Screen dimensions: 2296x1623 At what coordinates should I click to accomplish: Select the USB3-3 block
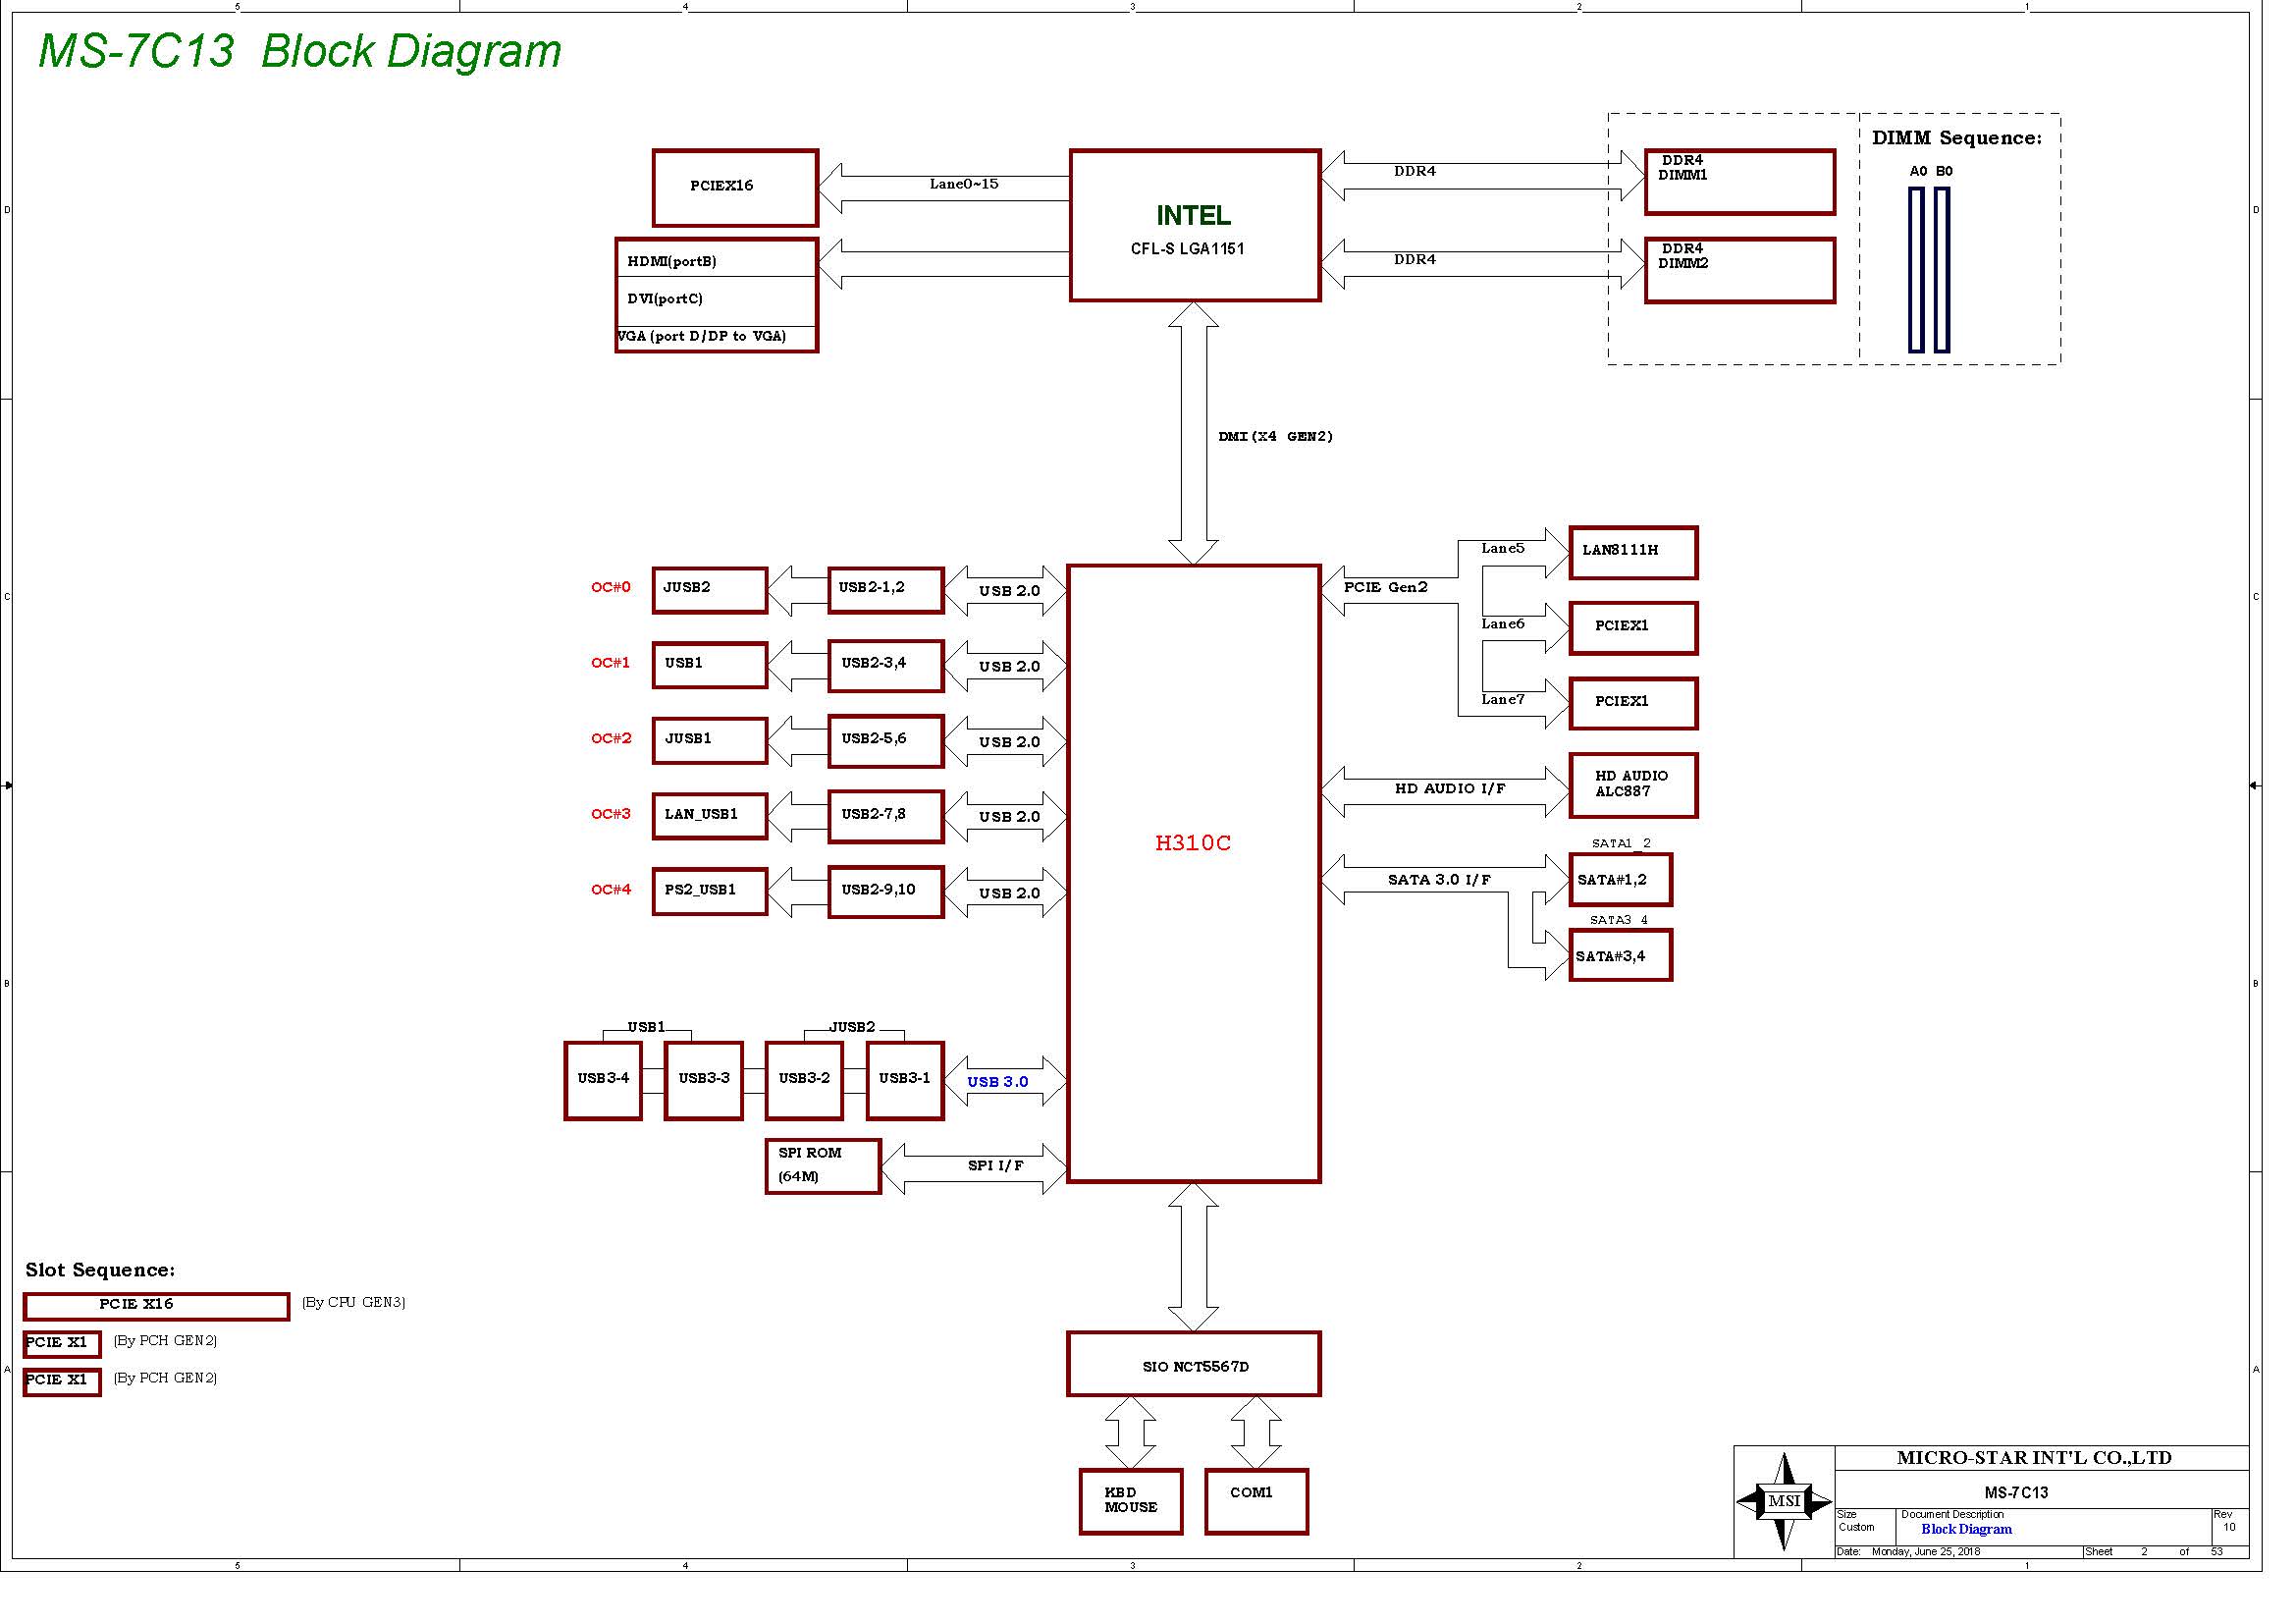pyautogui.click(x=704, y=1081)
